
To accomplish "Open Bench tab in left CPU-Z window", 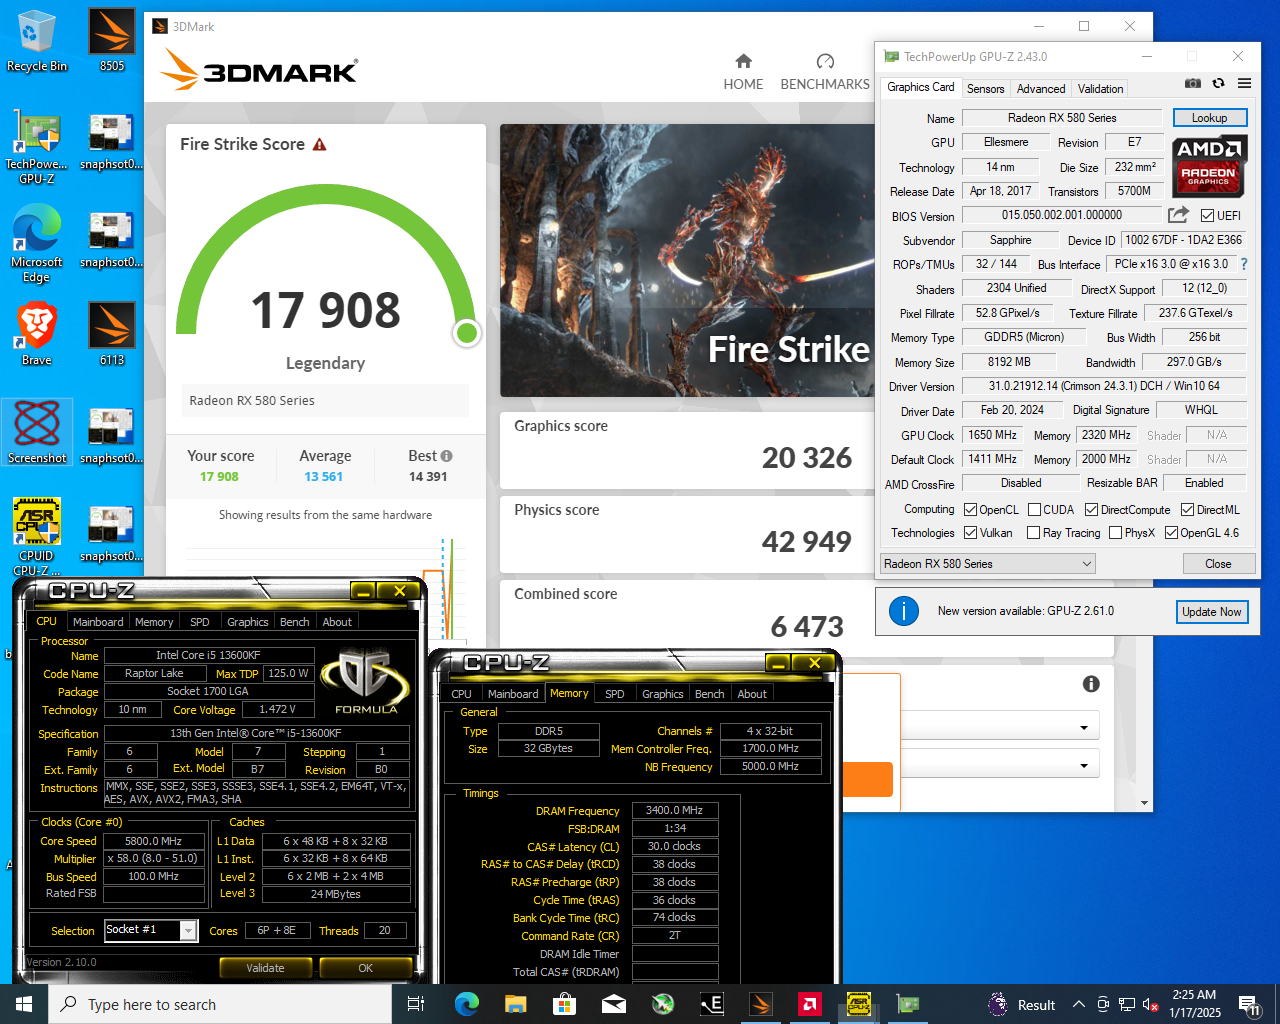I will [294, 622].
